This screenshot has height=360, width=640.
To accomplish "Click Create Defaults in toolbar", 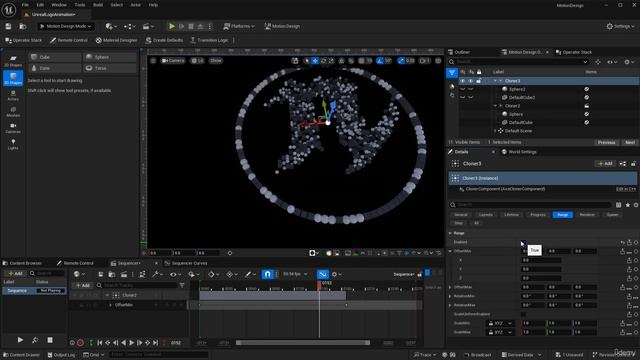I will pyautogui.click(x=164, y=40).
